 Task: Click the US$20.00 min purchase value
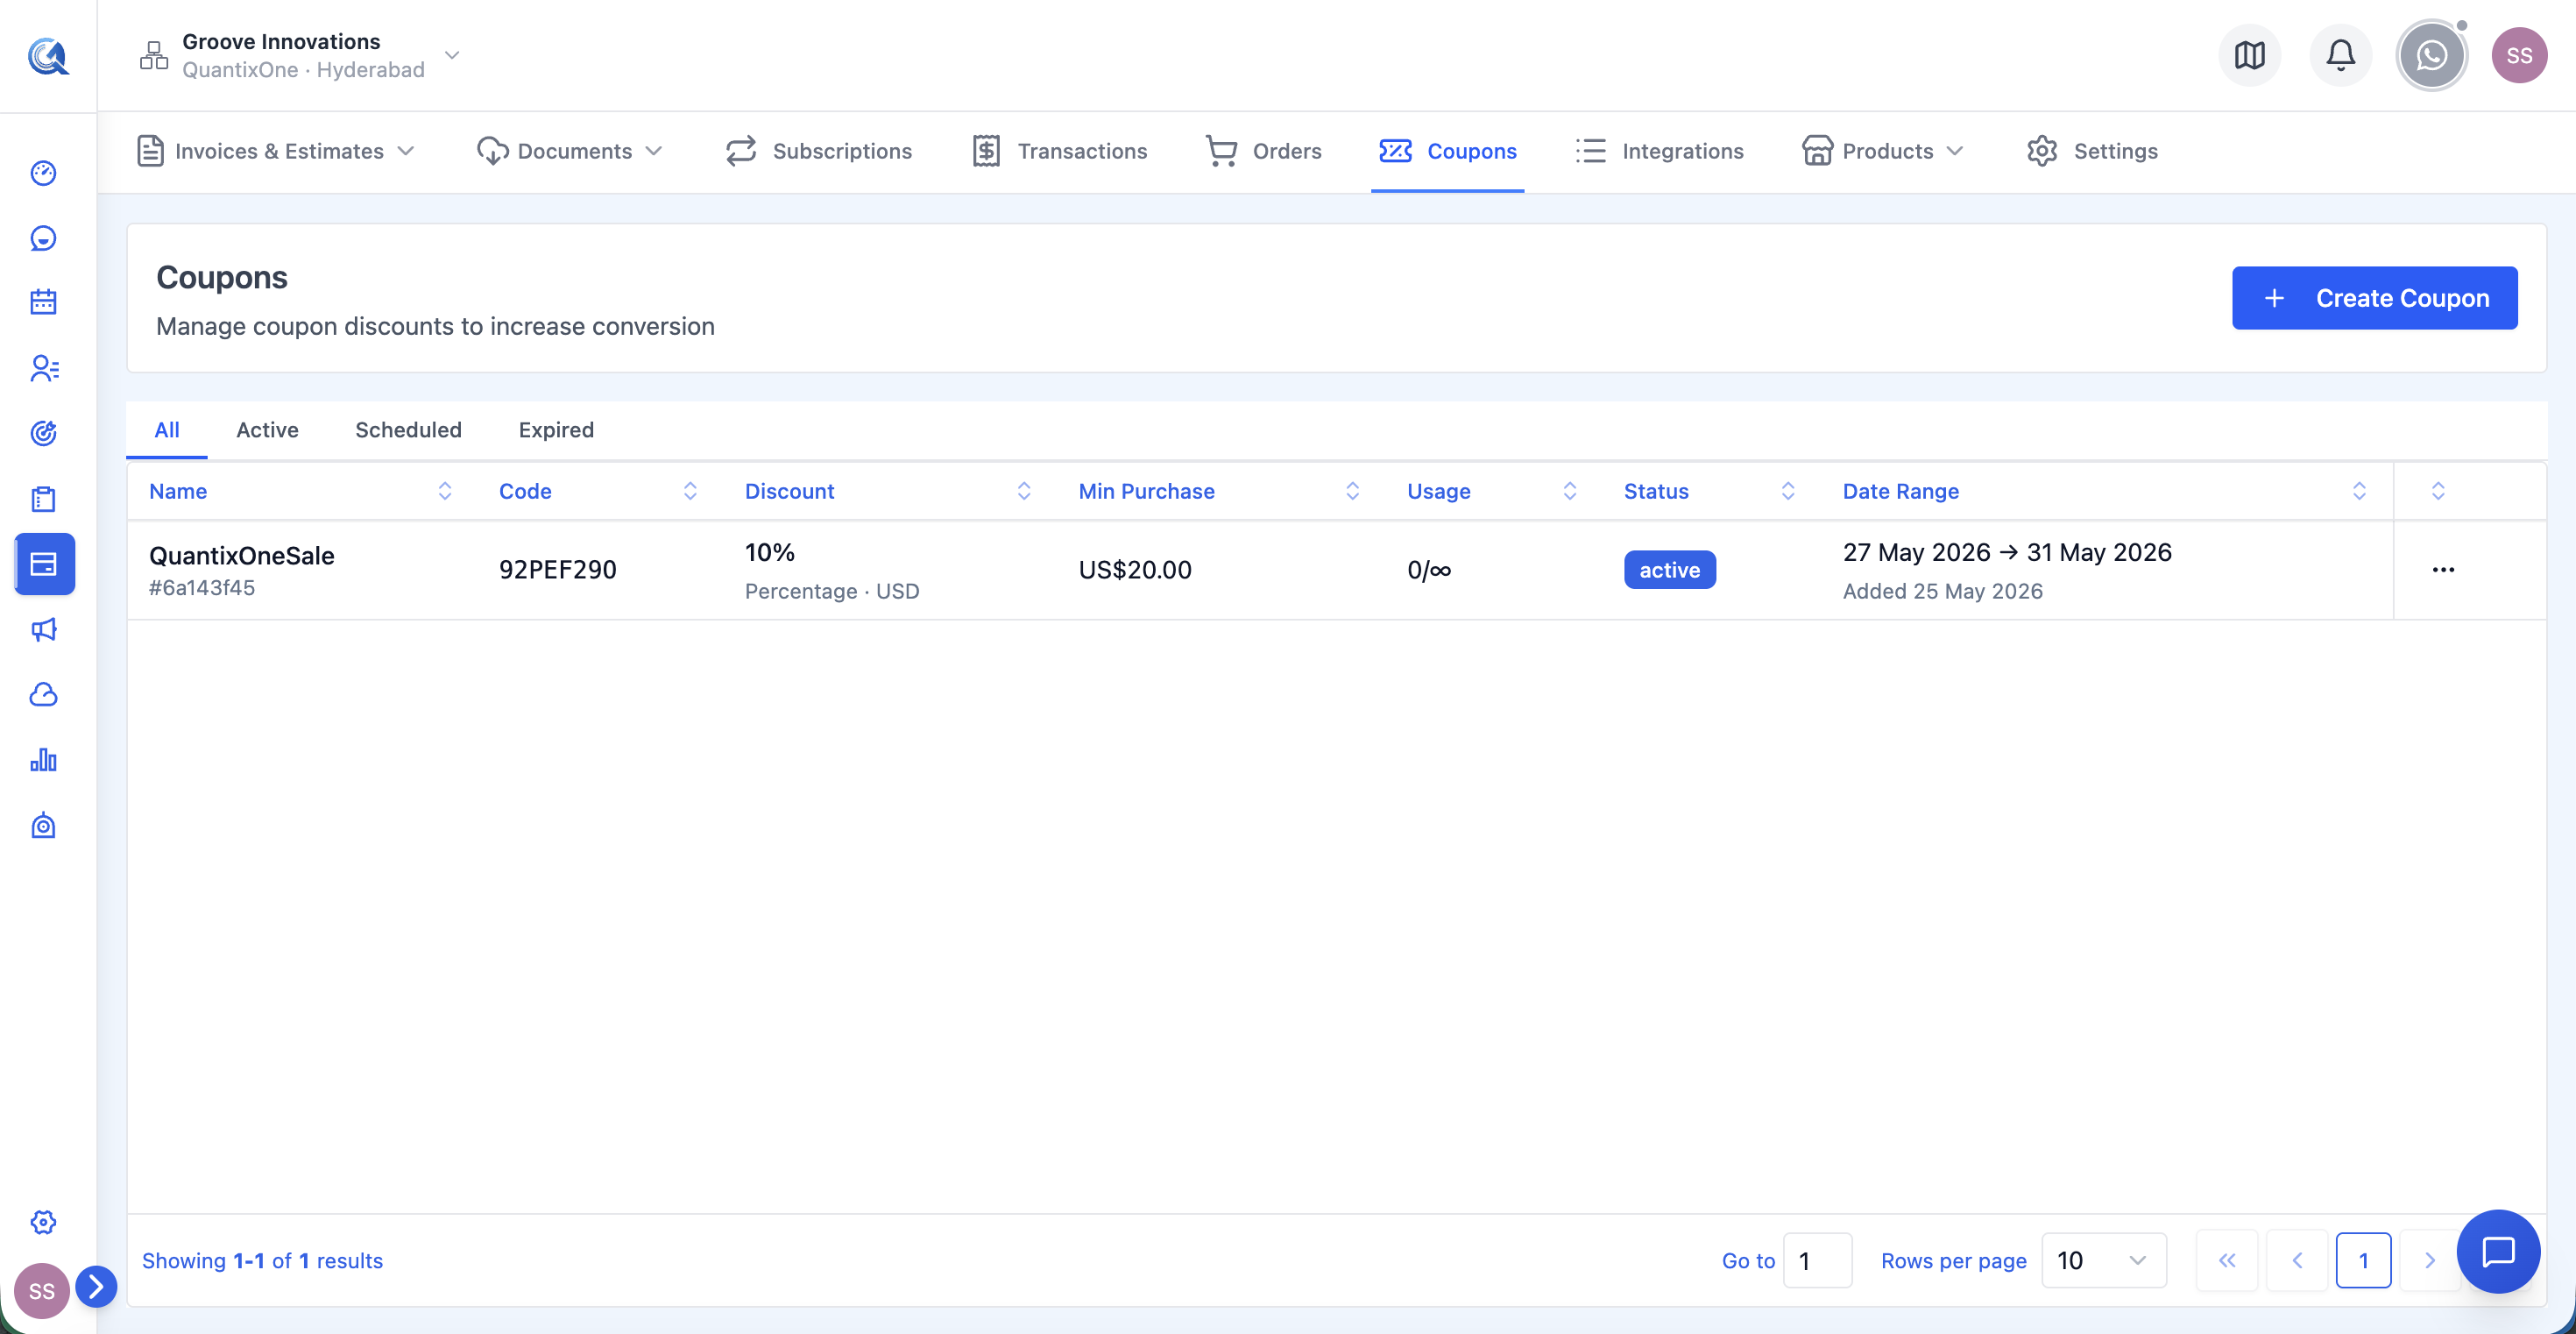(x=1135, y=570)
